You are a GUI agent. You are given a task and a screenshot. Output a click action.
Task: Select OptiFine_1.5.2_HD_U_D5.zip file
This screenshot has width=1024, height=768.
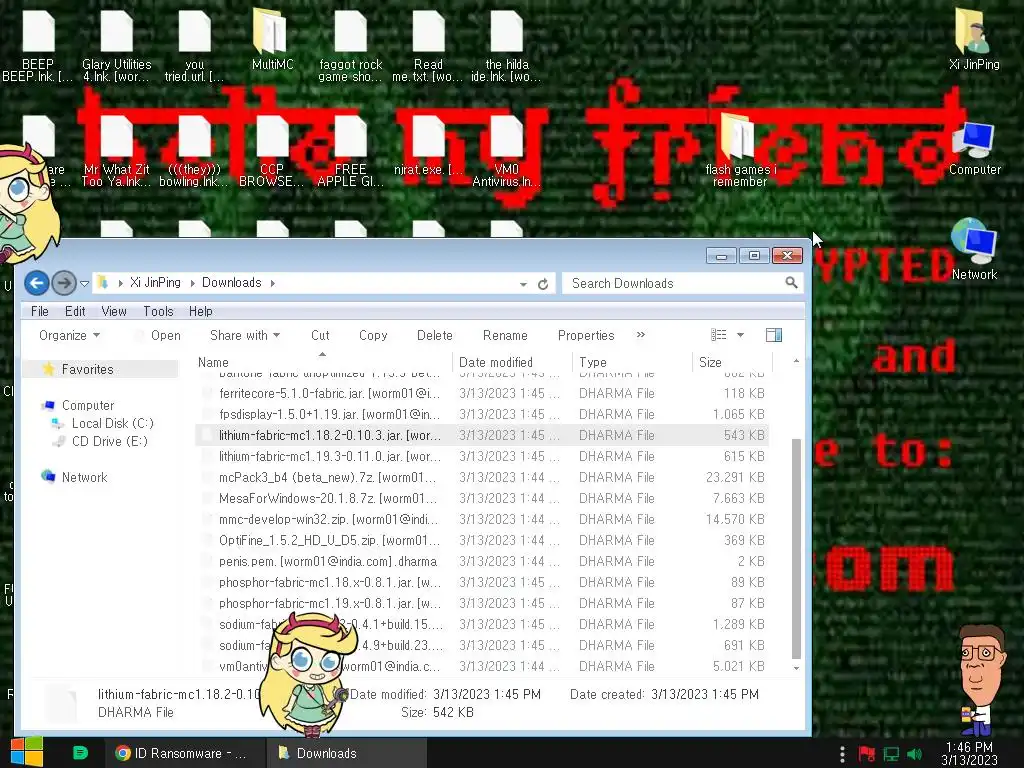point(482,540)
